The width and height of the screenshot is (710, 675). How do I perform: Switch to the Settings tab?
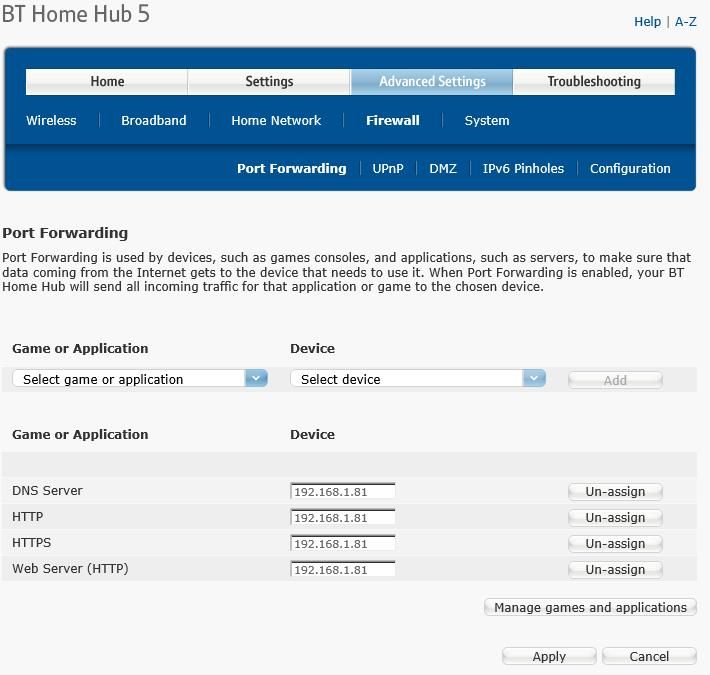[x=269, y=81]
